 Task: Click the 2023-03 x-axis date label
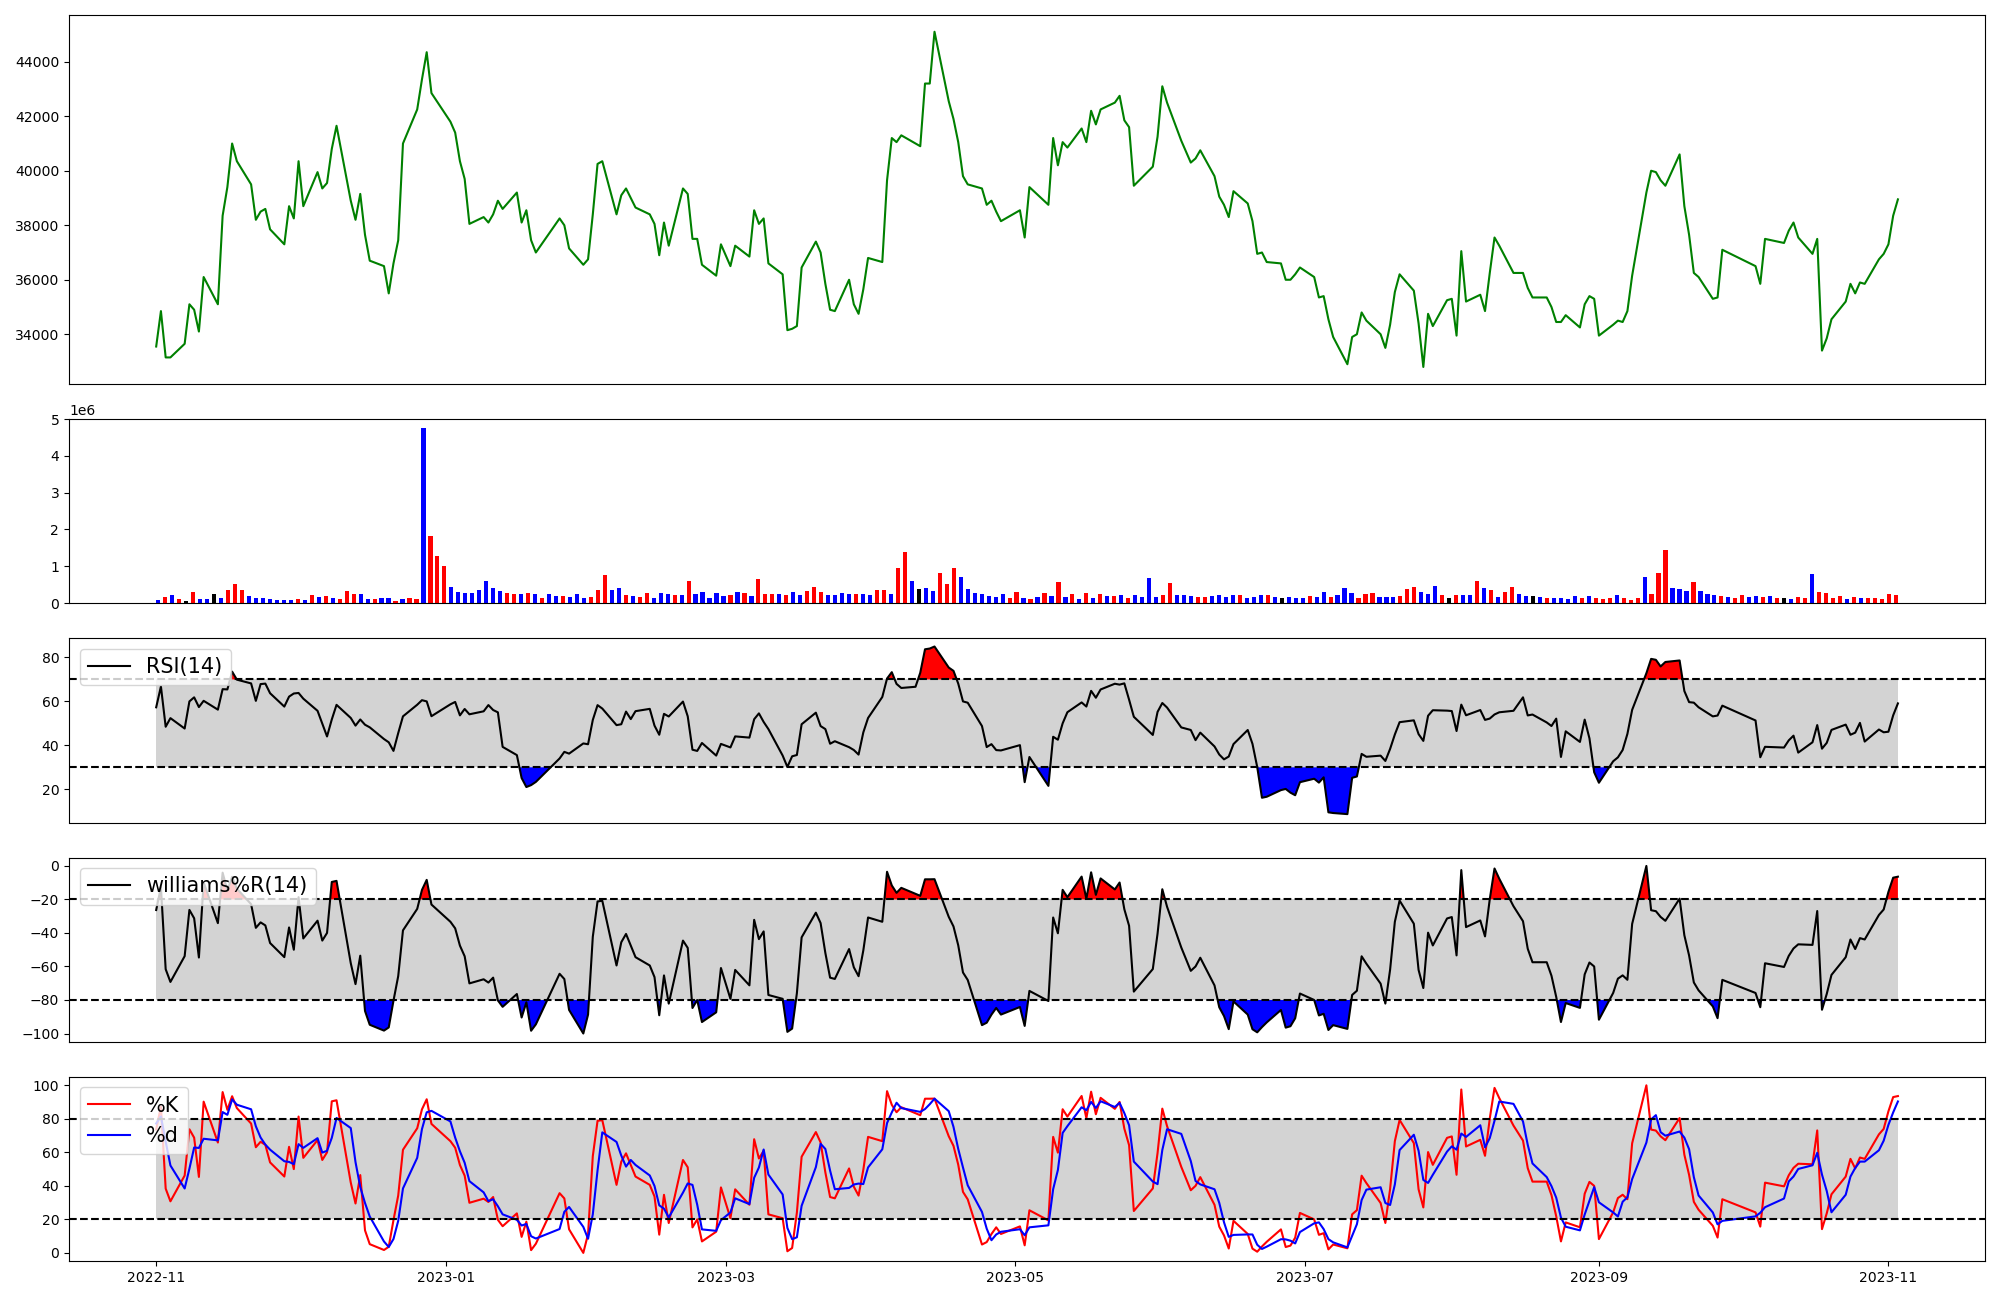coord(725,1277)
